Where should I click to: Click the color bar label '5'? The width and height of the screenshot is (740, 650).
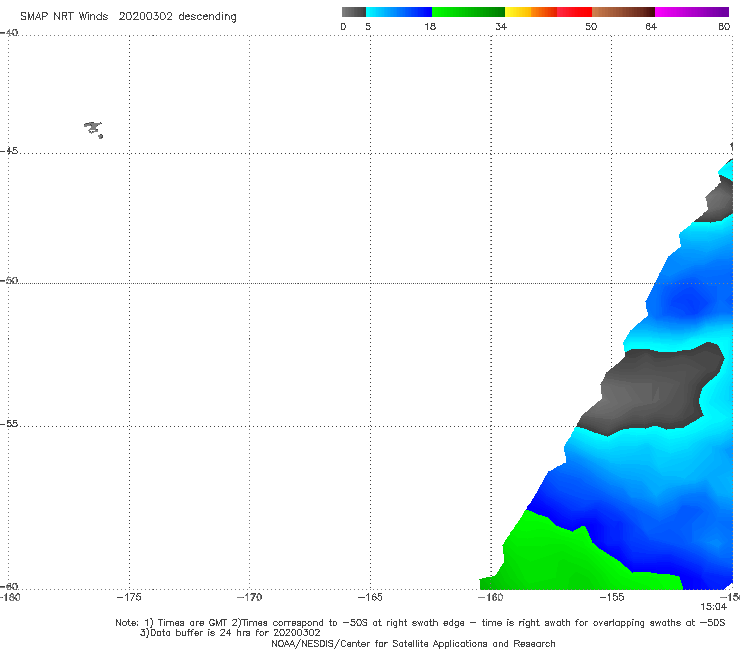368,27
